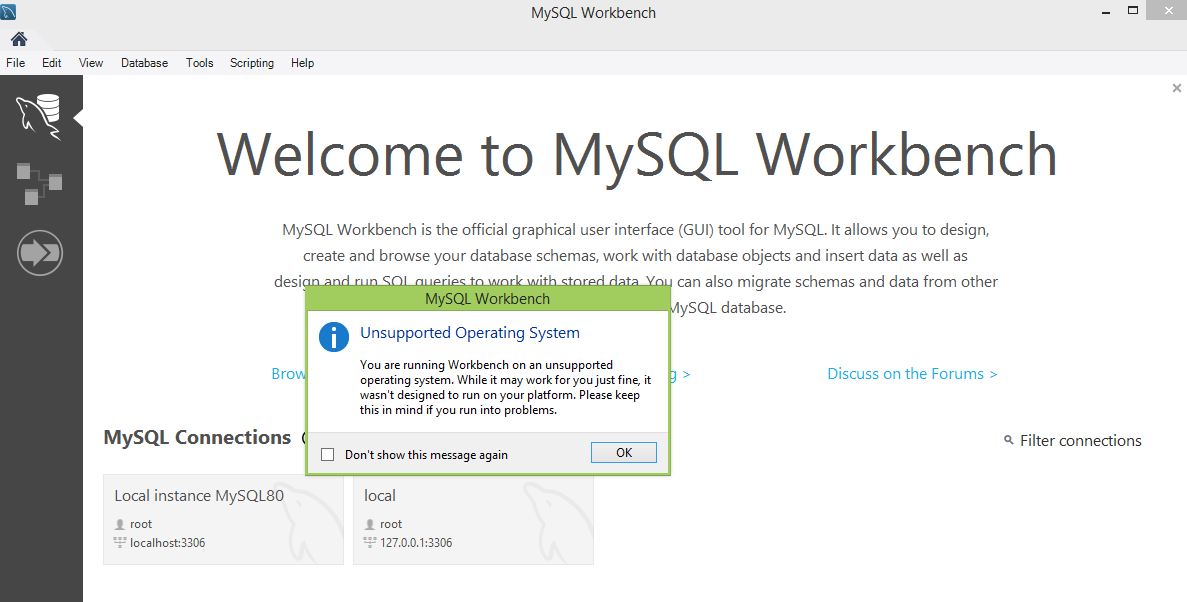
Task: Open the Scripting menu
Action: 252,63
